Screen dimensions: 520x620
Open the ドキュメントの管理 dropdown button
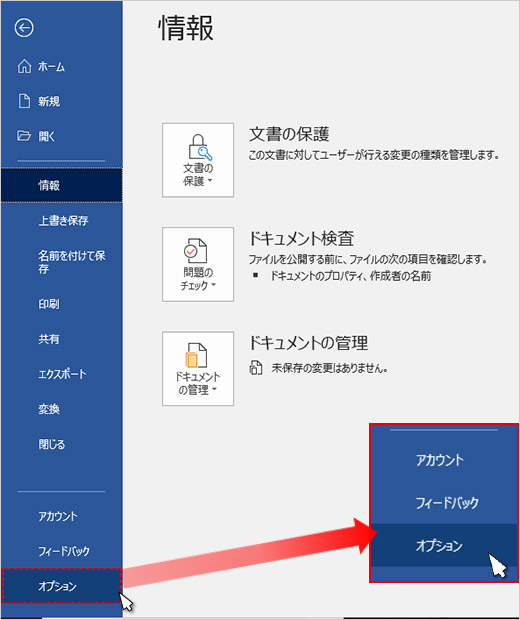coord(198,369)
